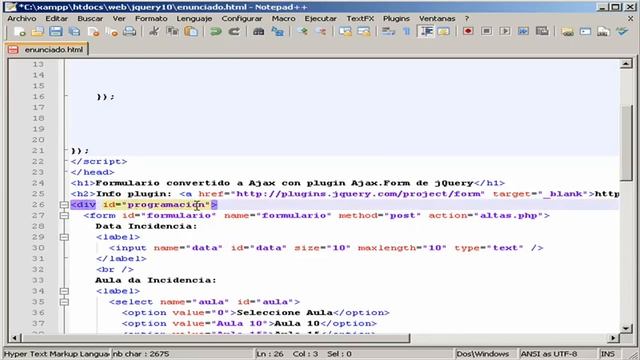Select the enunciado.html tab
Image resolution: width=640 pixels, height=360 pixels.
[46, 49]
